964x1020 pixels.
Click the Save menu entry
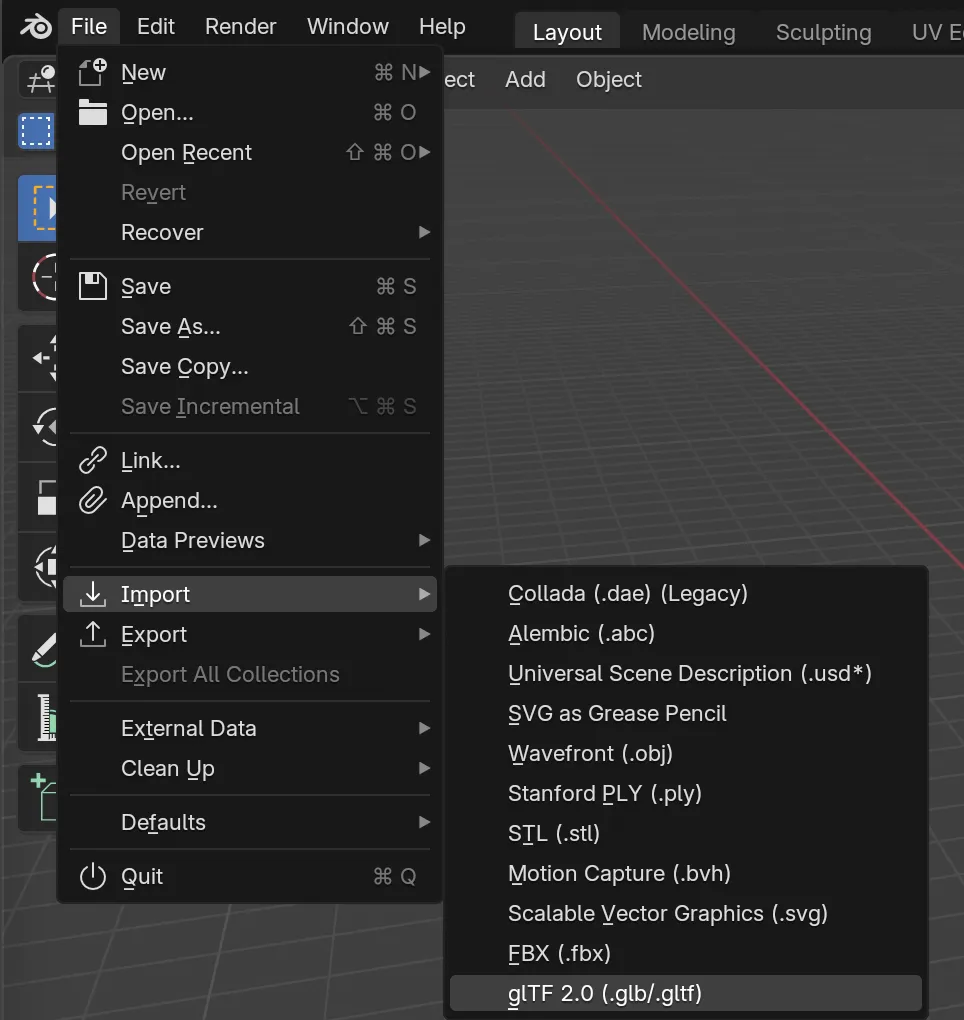pyautogui.click(x=250, y=286)
